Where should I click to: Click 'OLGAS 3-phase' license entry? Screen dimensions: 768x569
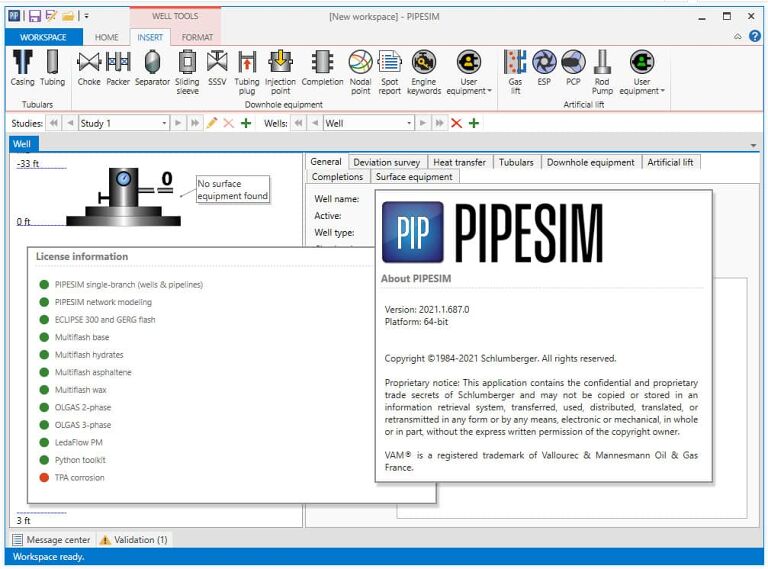point(83,425)
